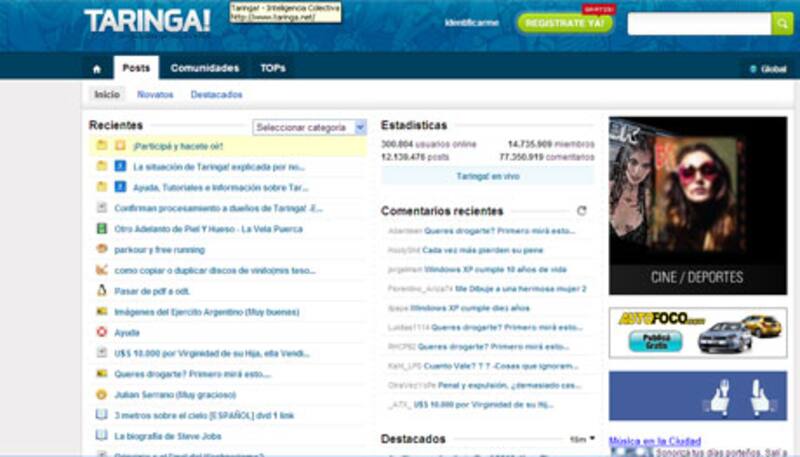Click icon beside 'parkour y free running'
This screenshot has height=457, width=800.
click(x=102, y=249)
